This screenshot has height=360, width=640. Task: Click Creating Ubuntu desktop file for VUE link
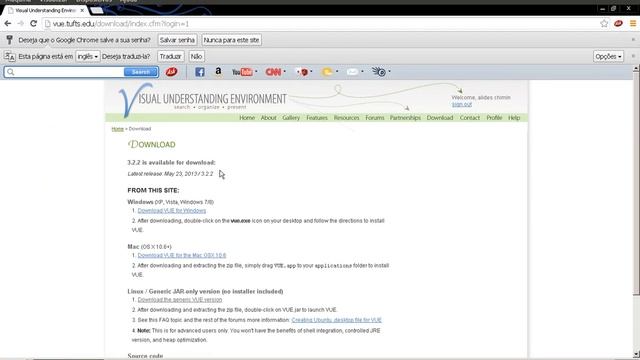(x=337, y=320)
